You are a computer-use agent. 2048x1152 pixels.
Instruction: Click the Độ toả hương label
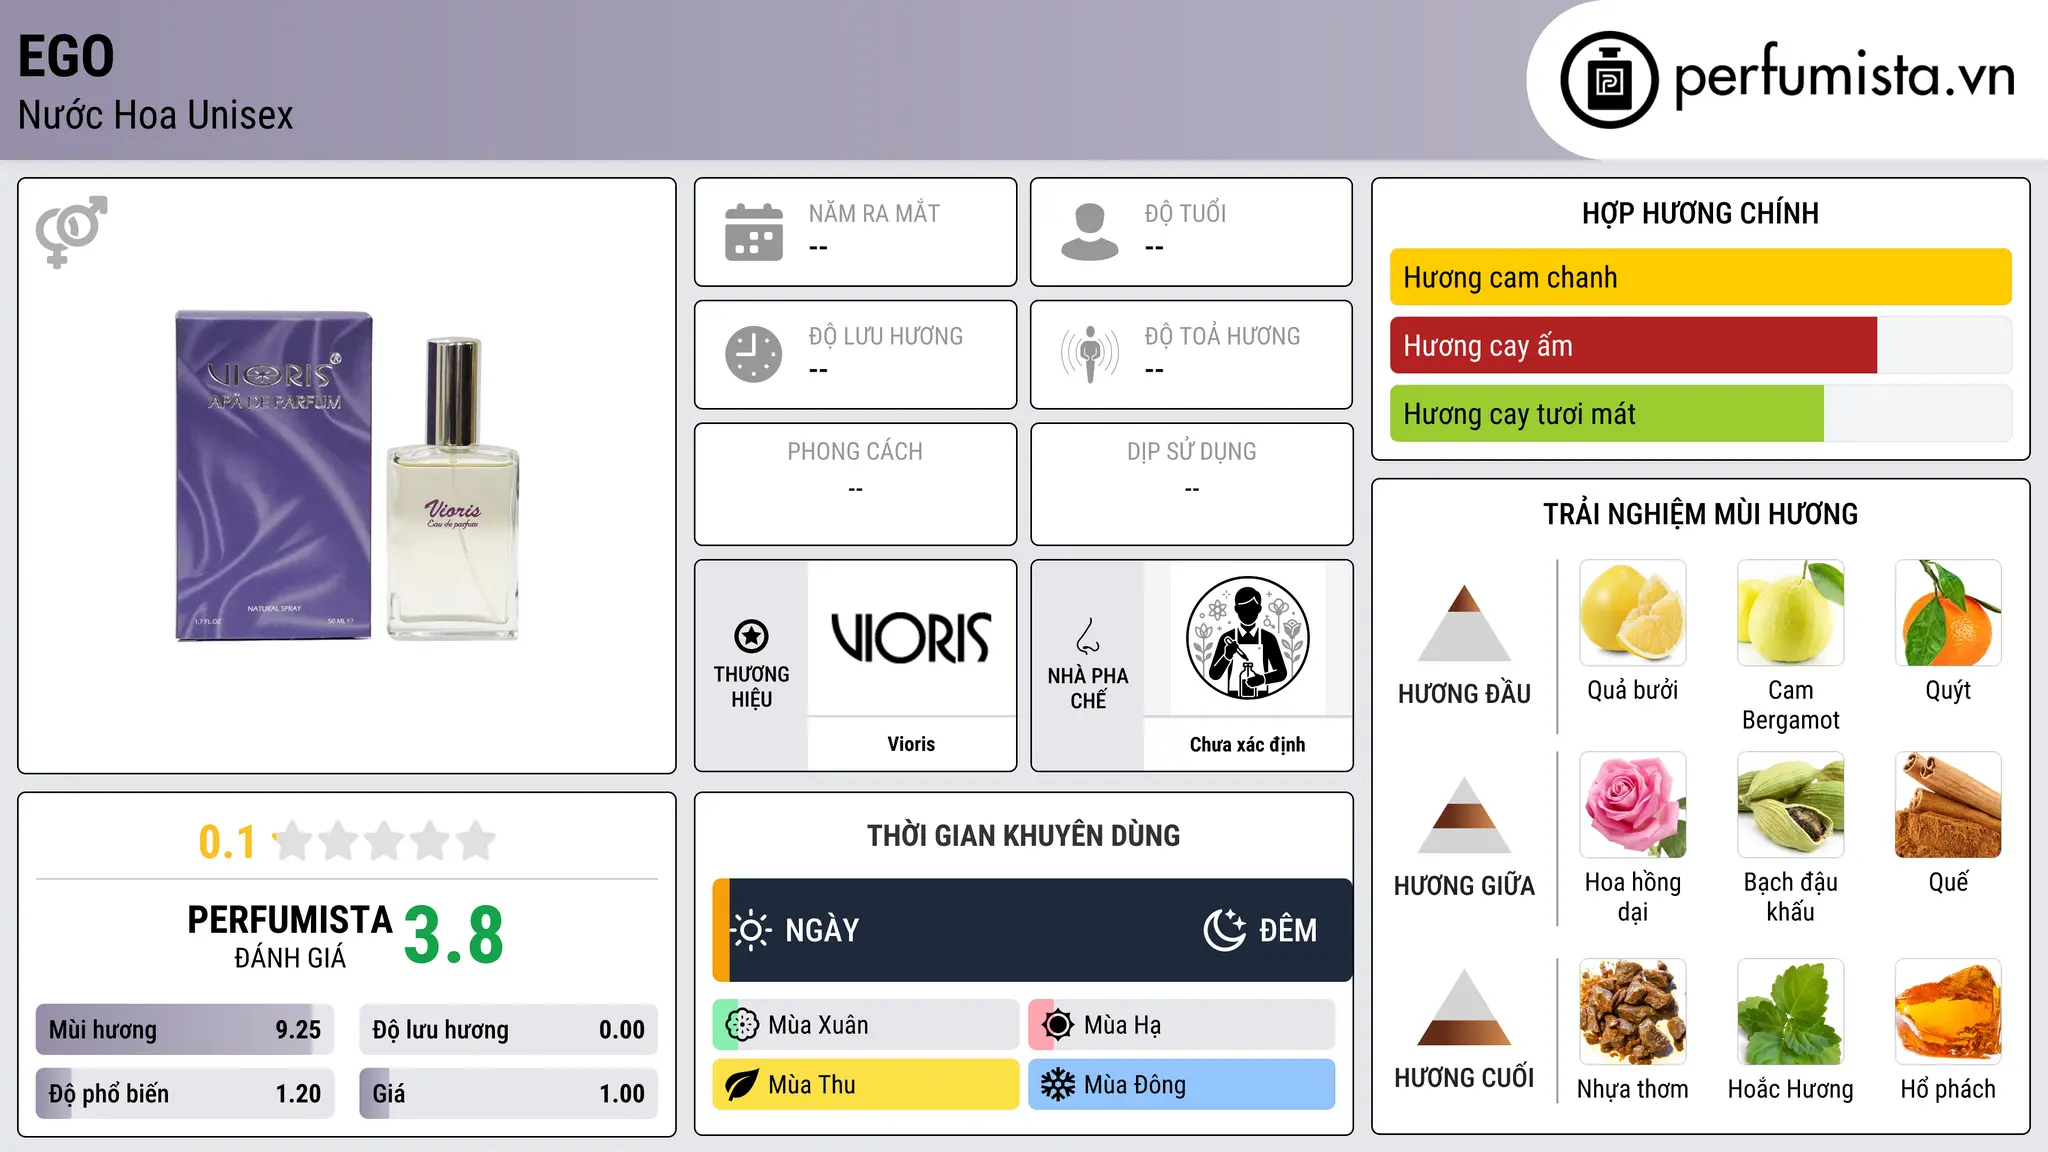[x=1222, y=336]
